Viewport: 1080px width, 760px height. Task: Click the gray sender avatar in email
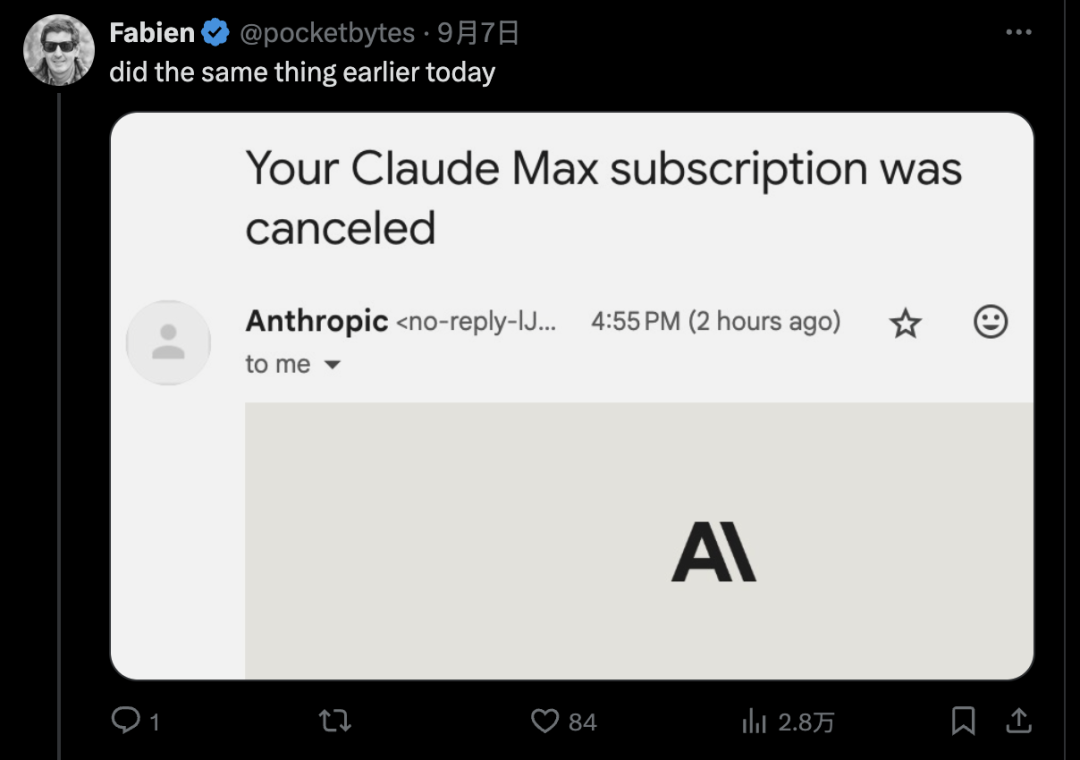click(168, 342)
